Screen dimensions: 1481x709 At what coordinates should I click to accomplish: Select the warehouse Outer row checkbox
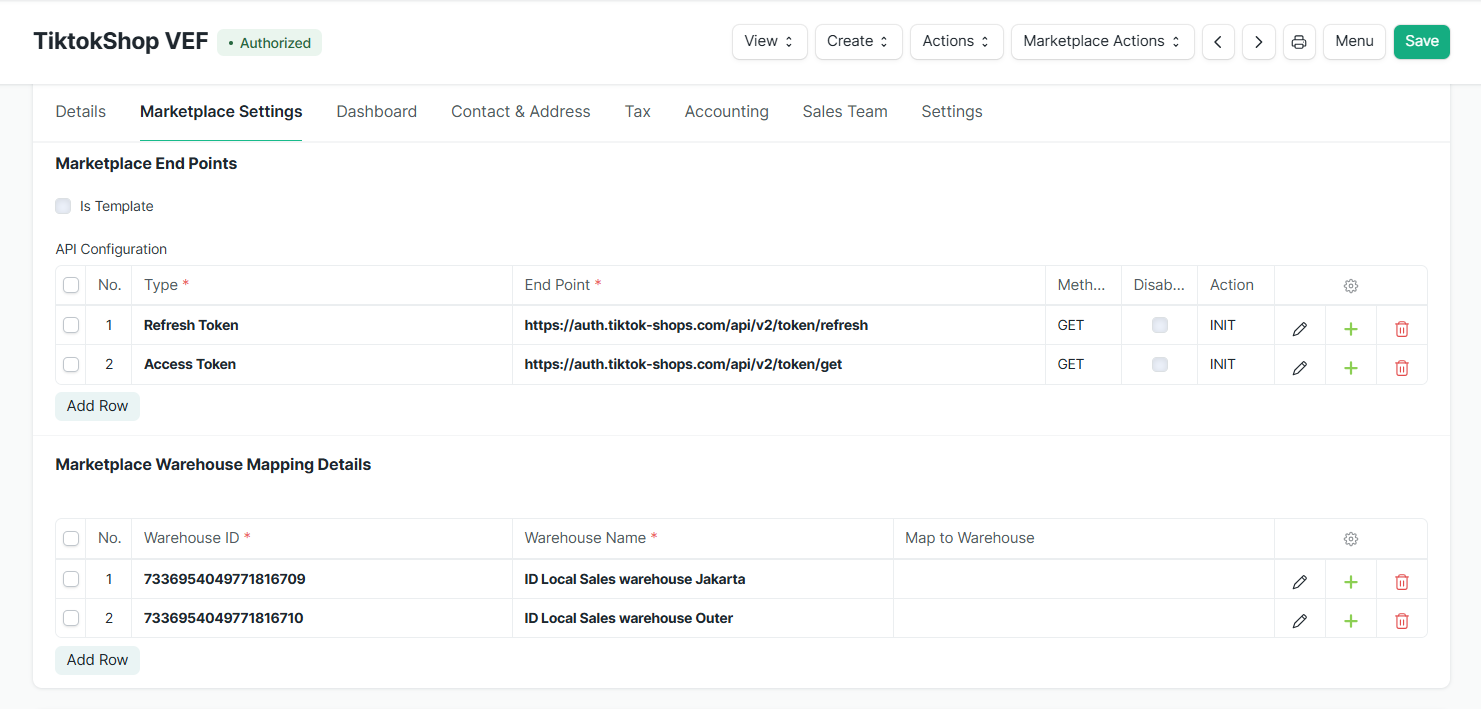71,618
